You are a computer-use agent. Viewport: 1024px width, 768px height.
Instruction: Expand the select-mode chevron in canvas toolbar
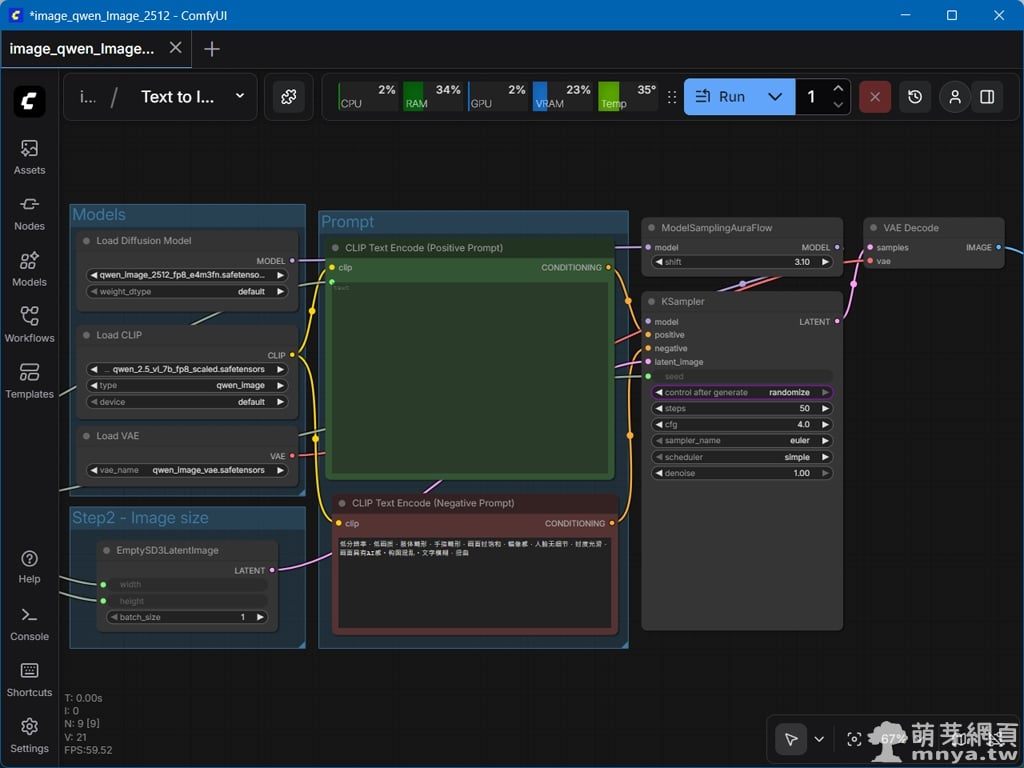tap(819, 739)
